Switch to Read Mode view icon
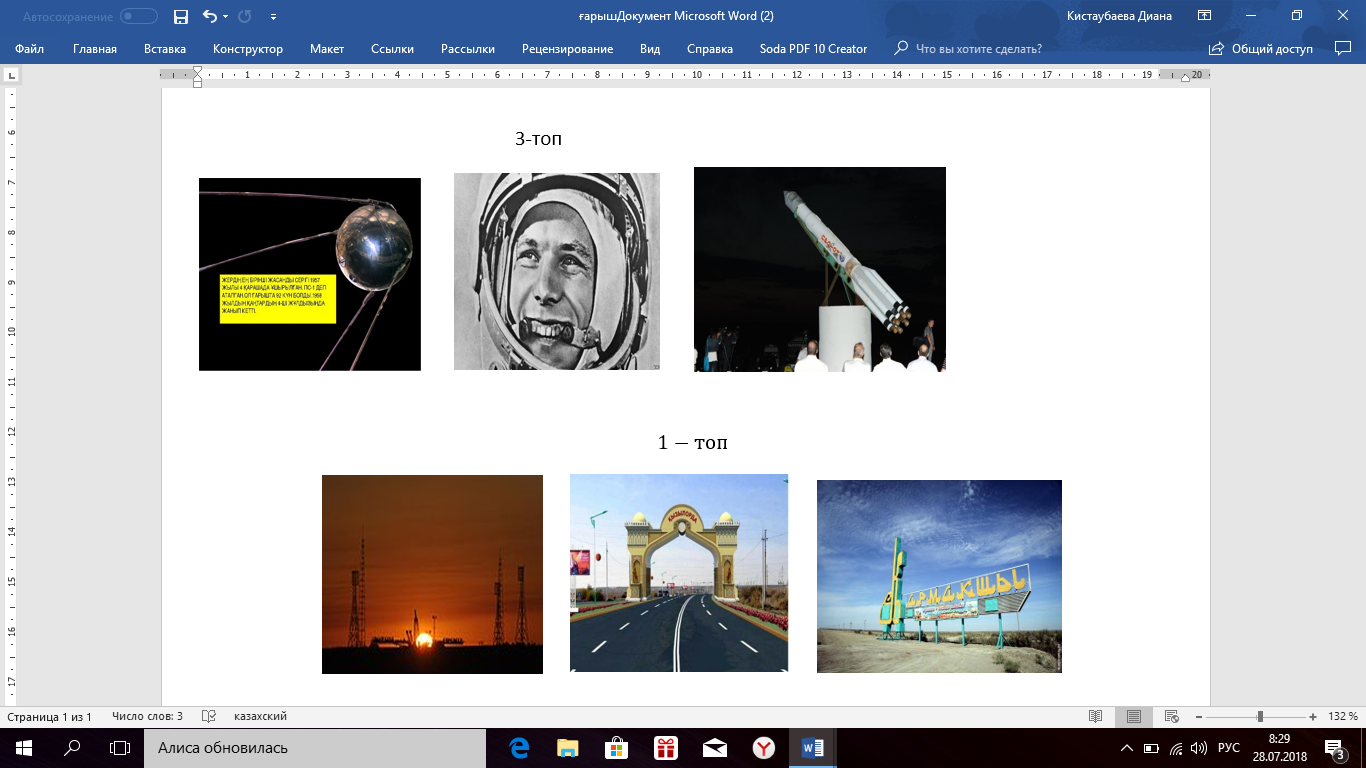This screenshot has width=1366, height=768. [x=1096, y=717]
